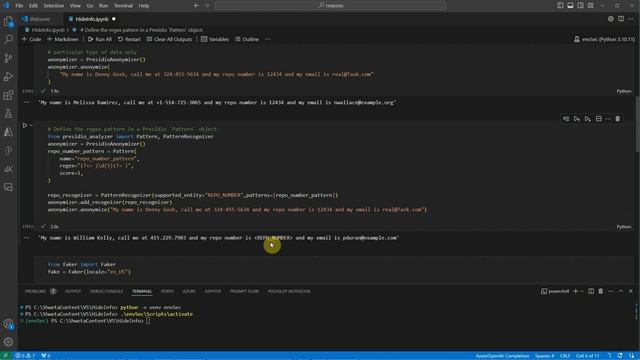640x360 pixels.
Task: Open more cell actions ellipsis
Action: (608, 119)
